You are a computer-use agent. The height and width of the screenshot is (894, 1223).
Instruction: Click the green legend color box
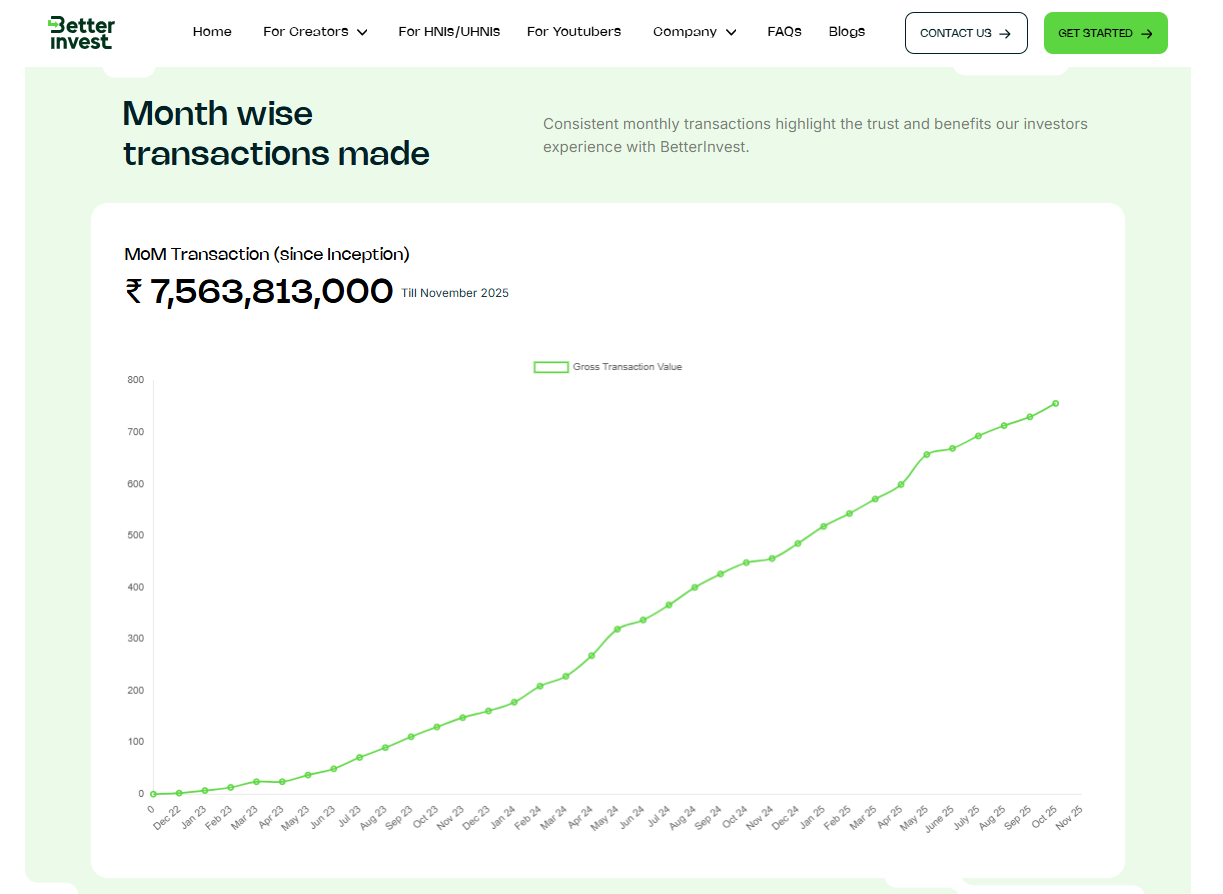(551, 367)
